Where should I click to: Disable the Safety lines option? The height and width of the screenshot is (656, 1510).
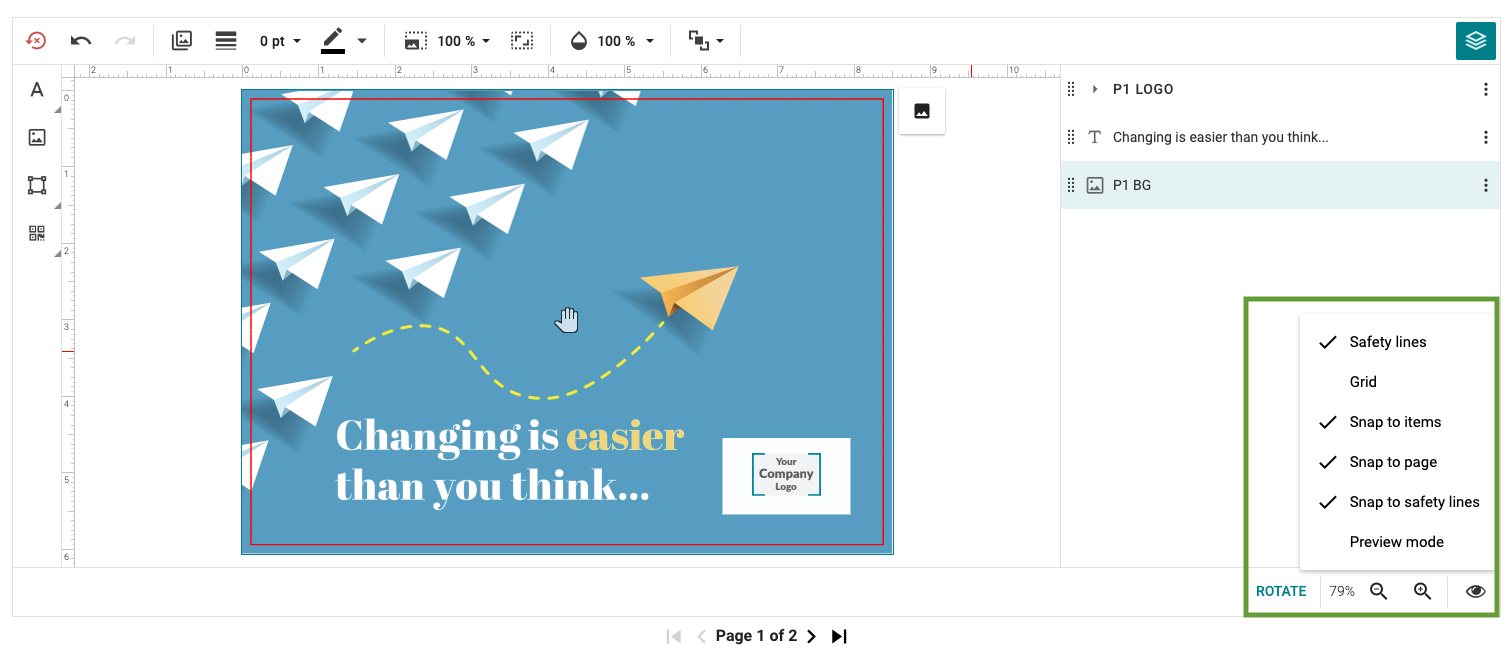(x=1387, y=342)
